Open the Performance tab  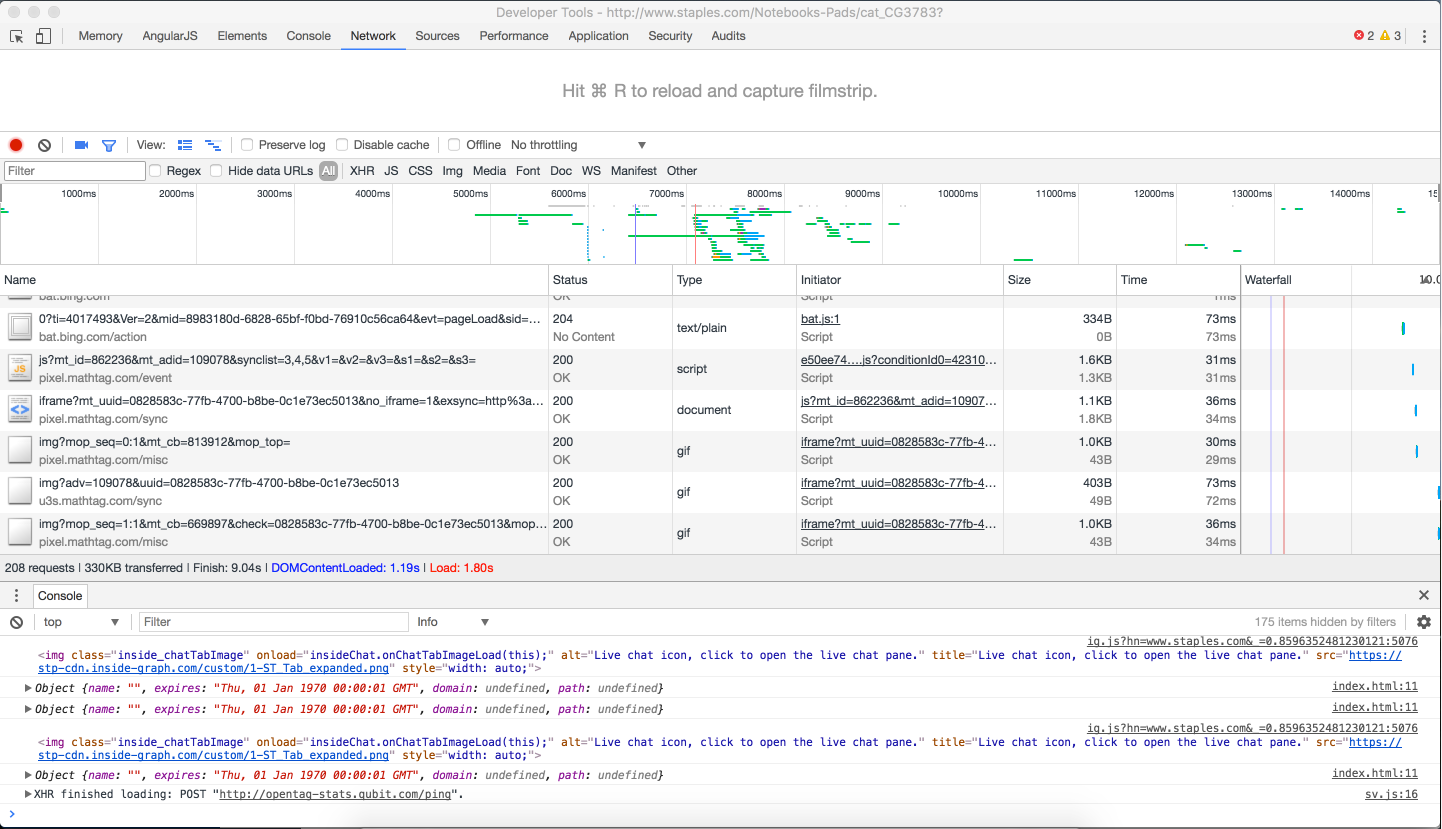[x=513, y=36]
